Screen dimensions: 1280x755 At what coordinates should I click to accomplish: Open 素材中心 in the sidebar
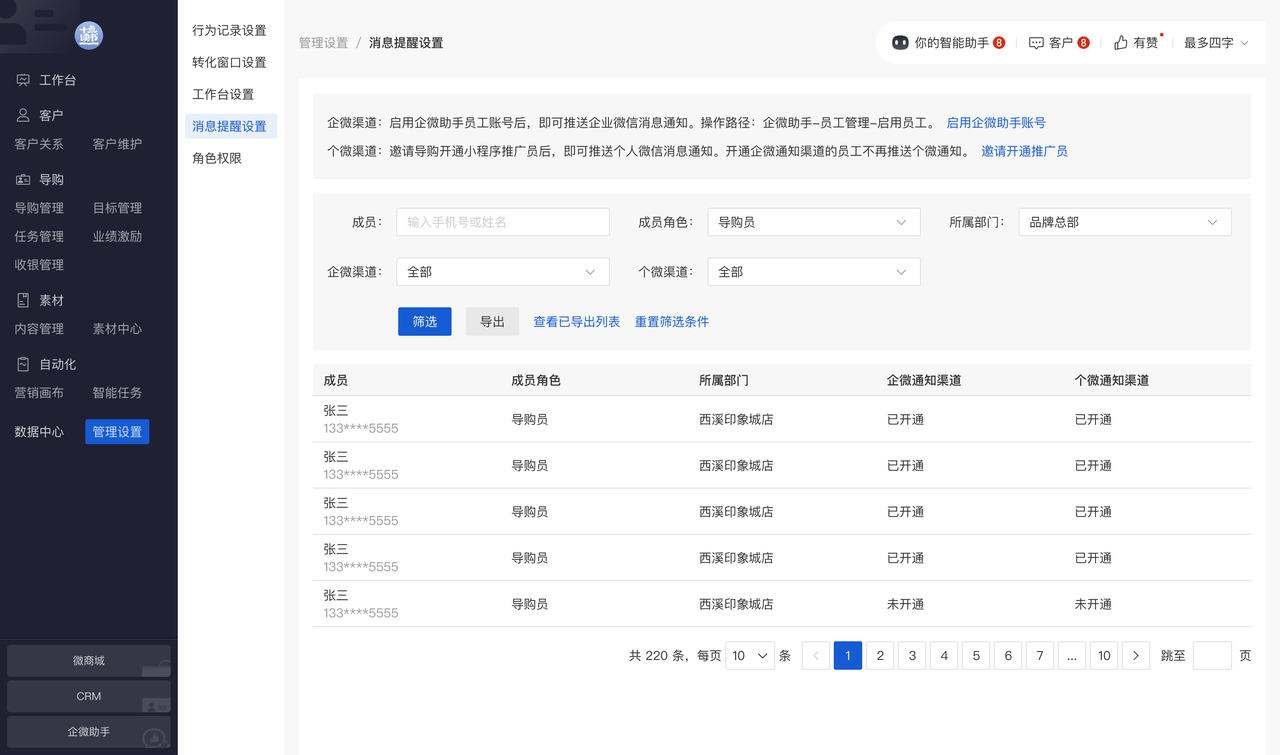(x=117, y=329)
